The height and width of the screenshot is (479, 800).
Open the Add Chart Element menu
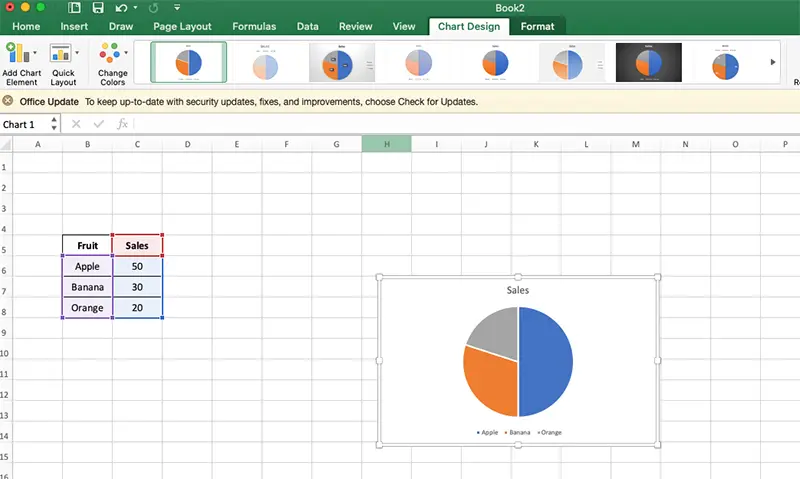tap(21, 64)
